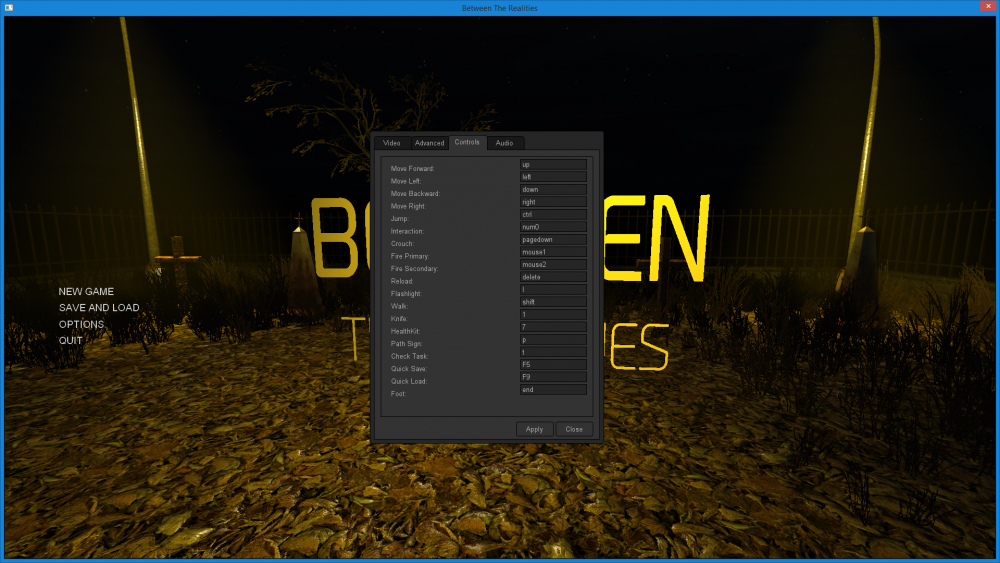Click Path Sign key field 'p'
The height and width of the screenshot is (563, 1000).
coord(553,339)
